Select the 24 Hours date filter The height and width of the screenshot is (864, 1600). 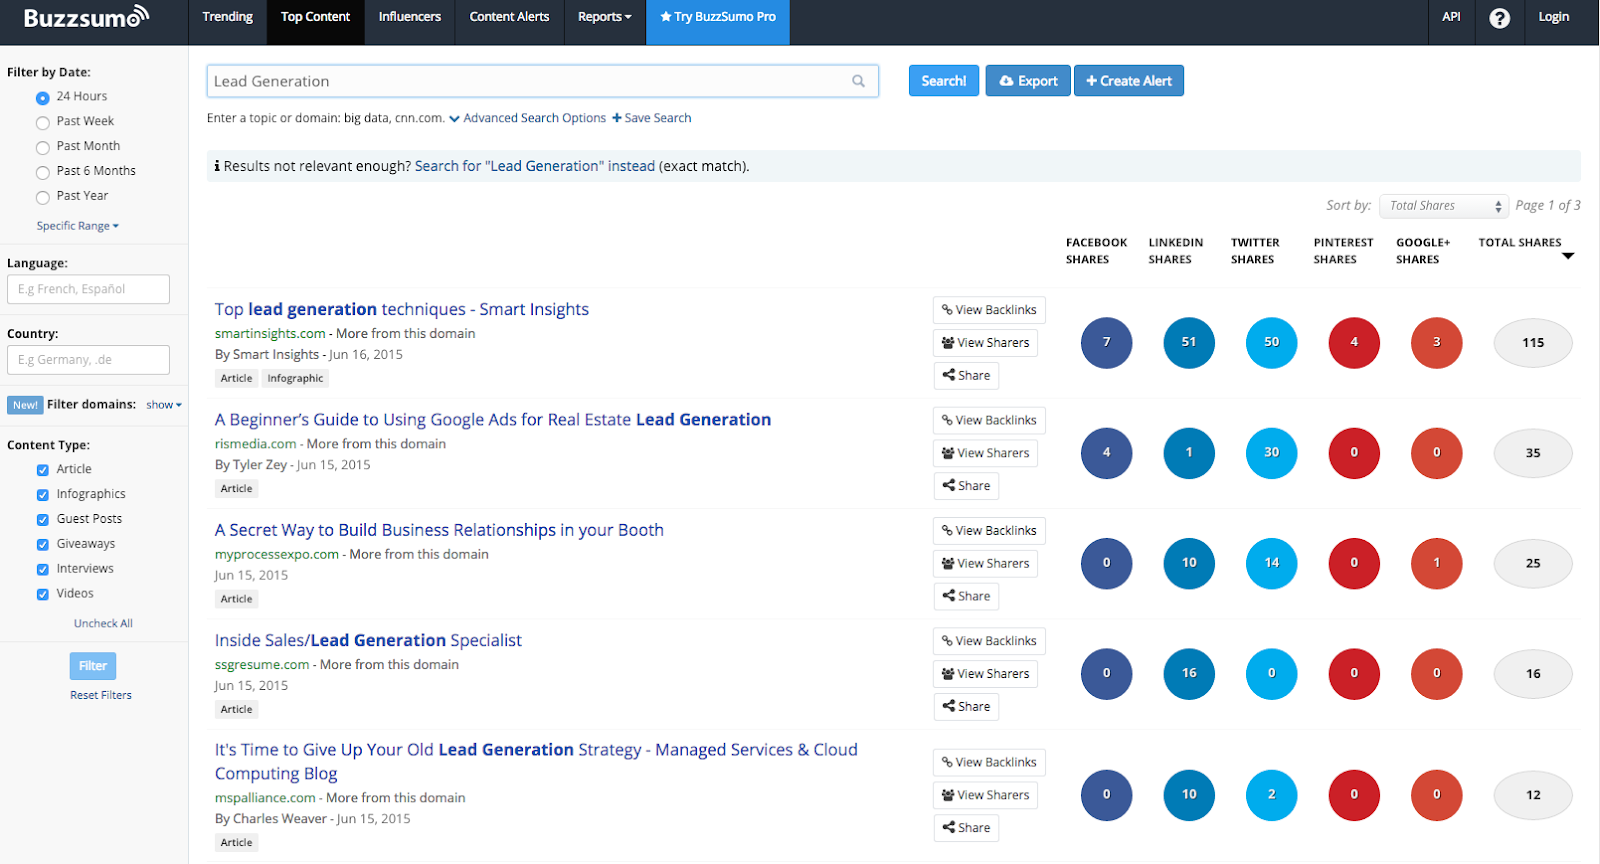pyautogui.click(x=42, y=98)
